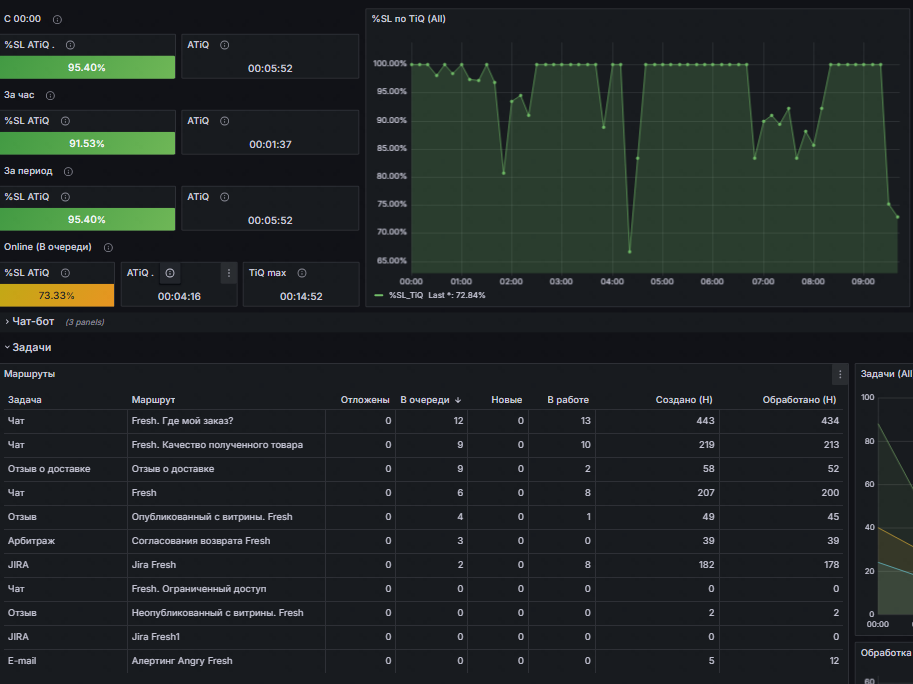Image resolution: width=913 pixels, height=684 pixels.
Task: Click info icon beside "С 00:00" heading
Action: [x=57, y=20]
